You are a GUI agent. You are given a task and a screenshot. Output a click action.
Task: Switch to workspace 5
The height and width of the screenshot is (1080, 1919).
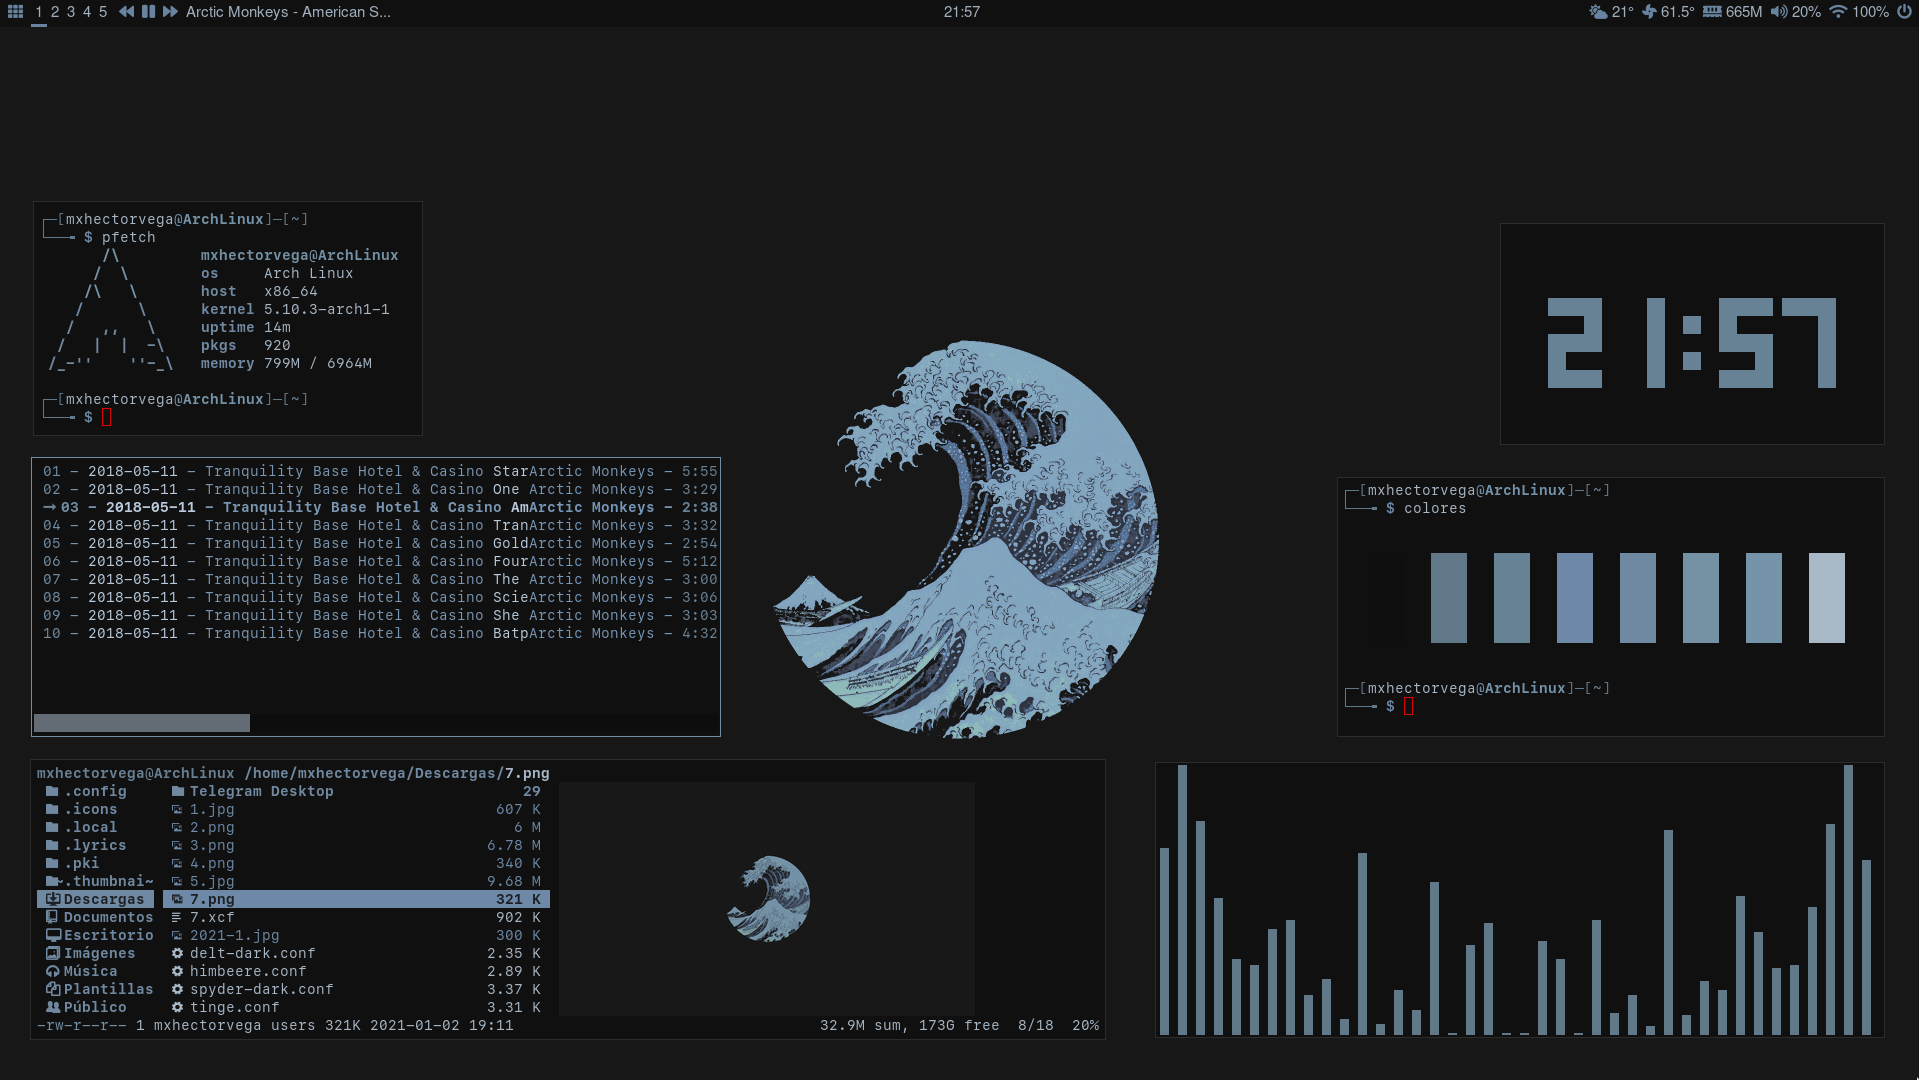pos(103,12)
